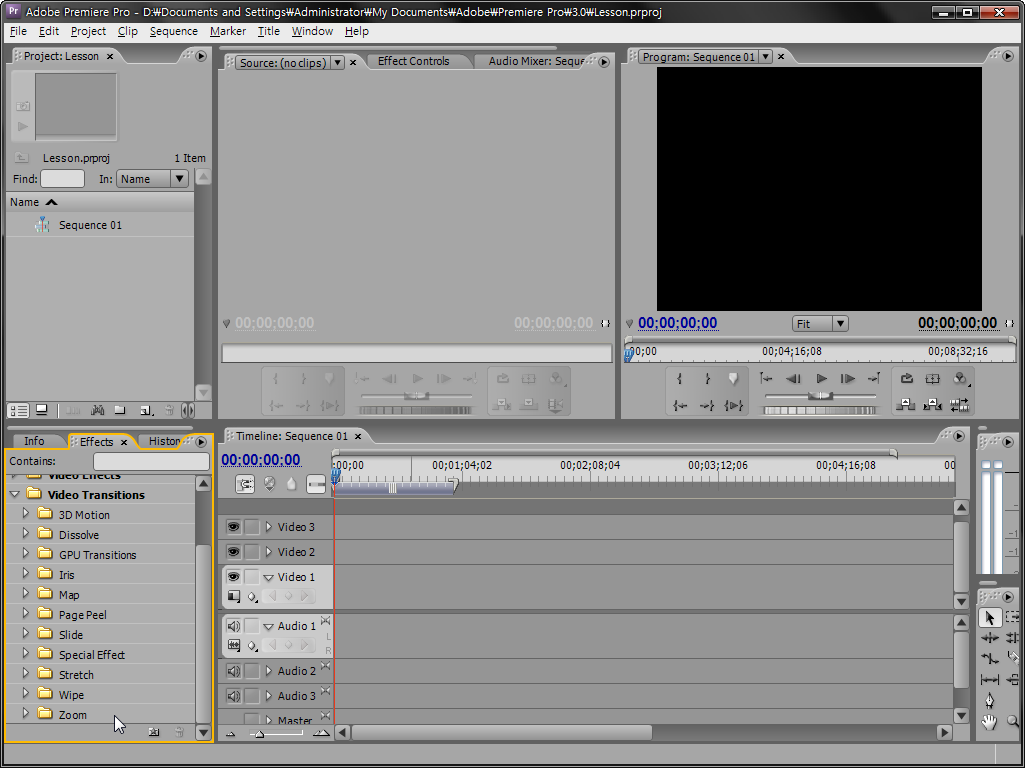Collapse the Video 1 track

(268, 577)
